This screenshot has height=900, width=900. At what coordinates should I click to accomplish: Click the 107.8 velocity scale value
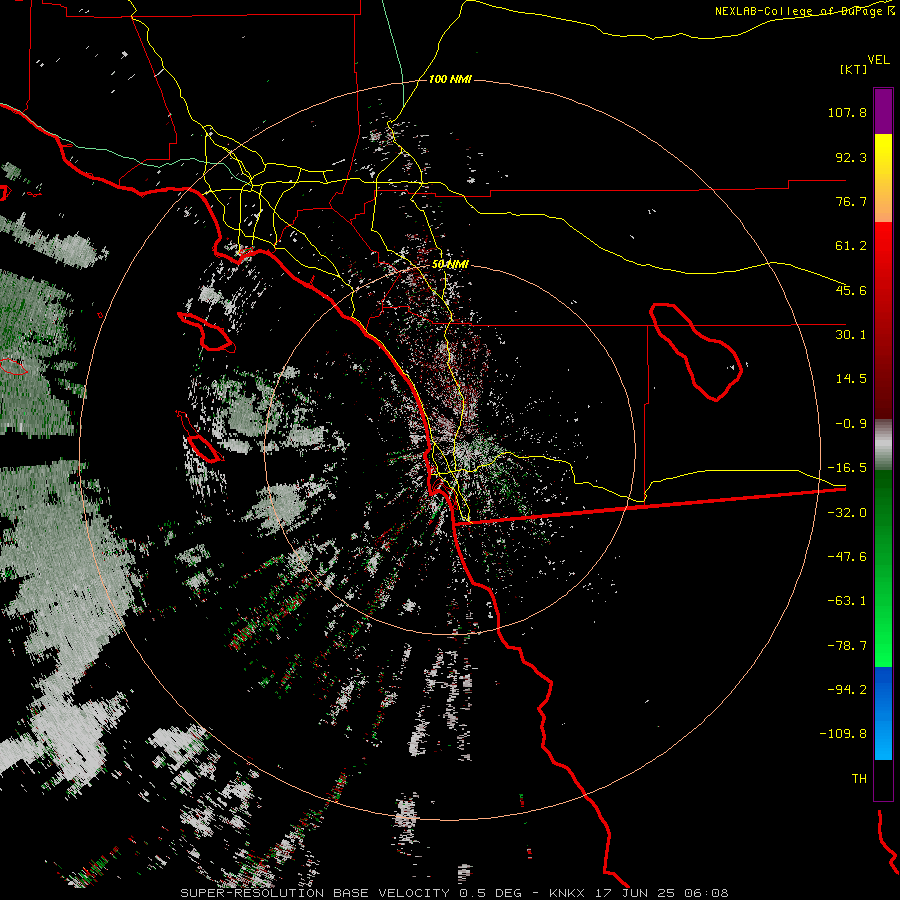pyautogui.click(x=847, y=112)
